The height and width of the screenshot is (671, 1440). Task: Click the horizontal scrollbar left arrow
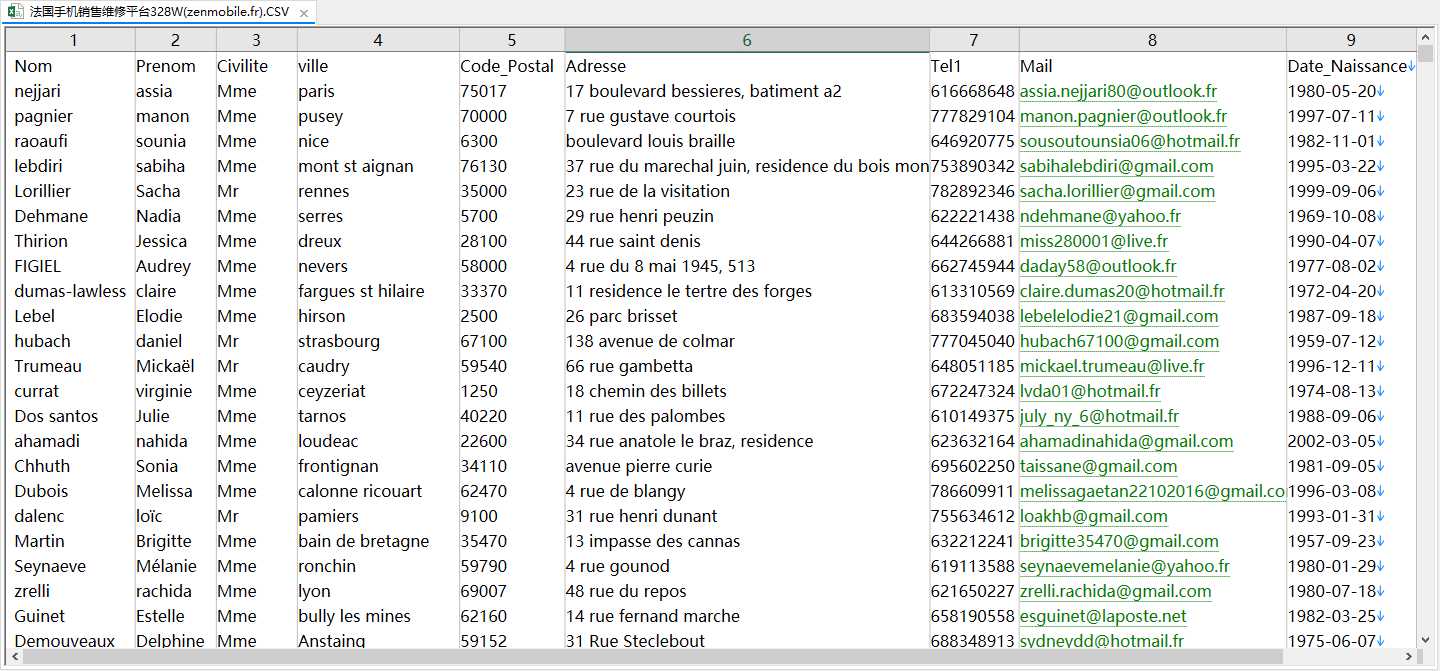click(15, 657)
